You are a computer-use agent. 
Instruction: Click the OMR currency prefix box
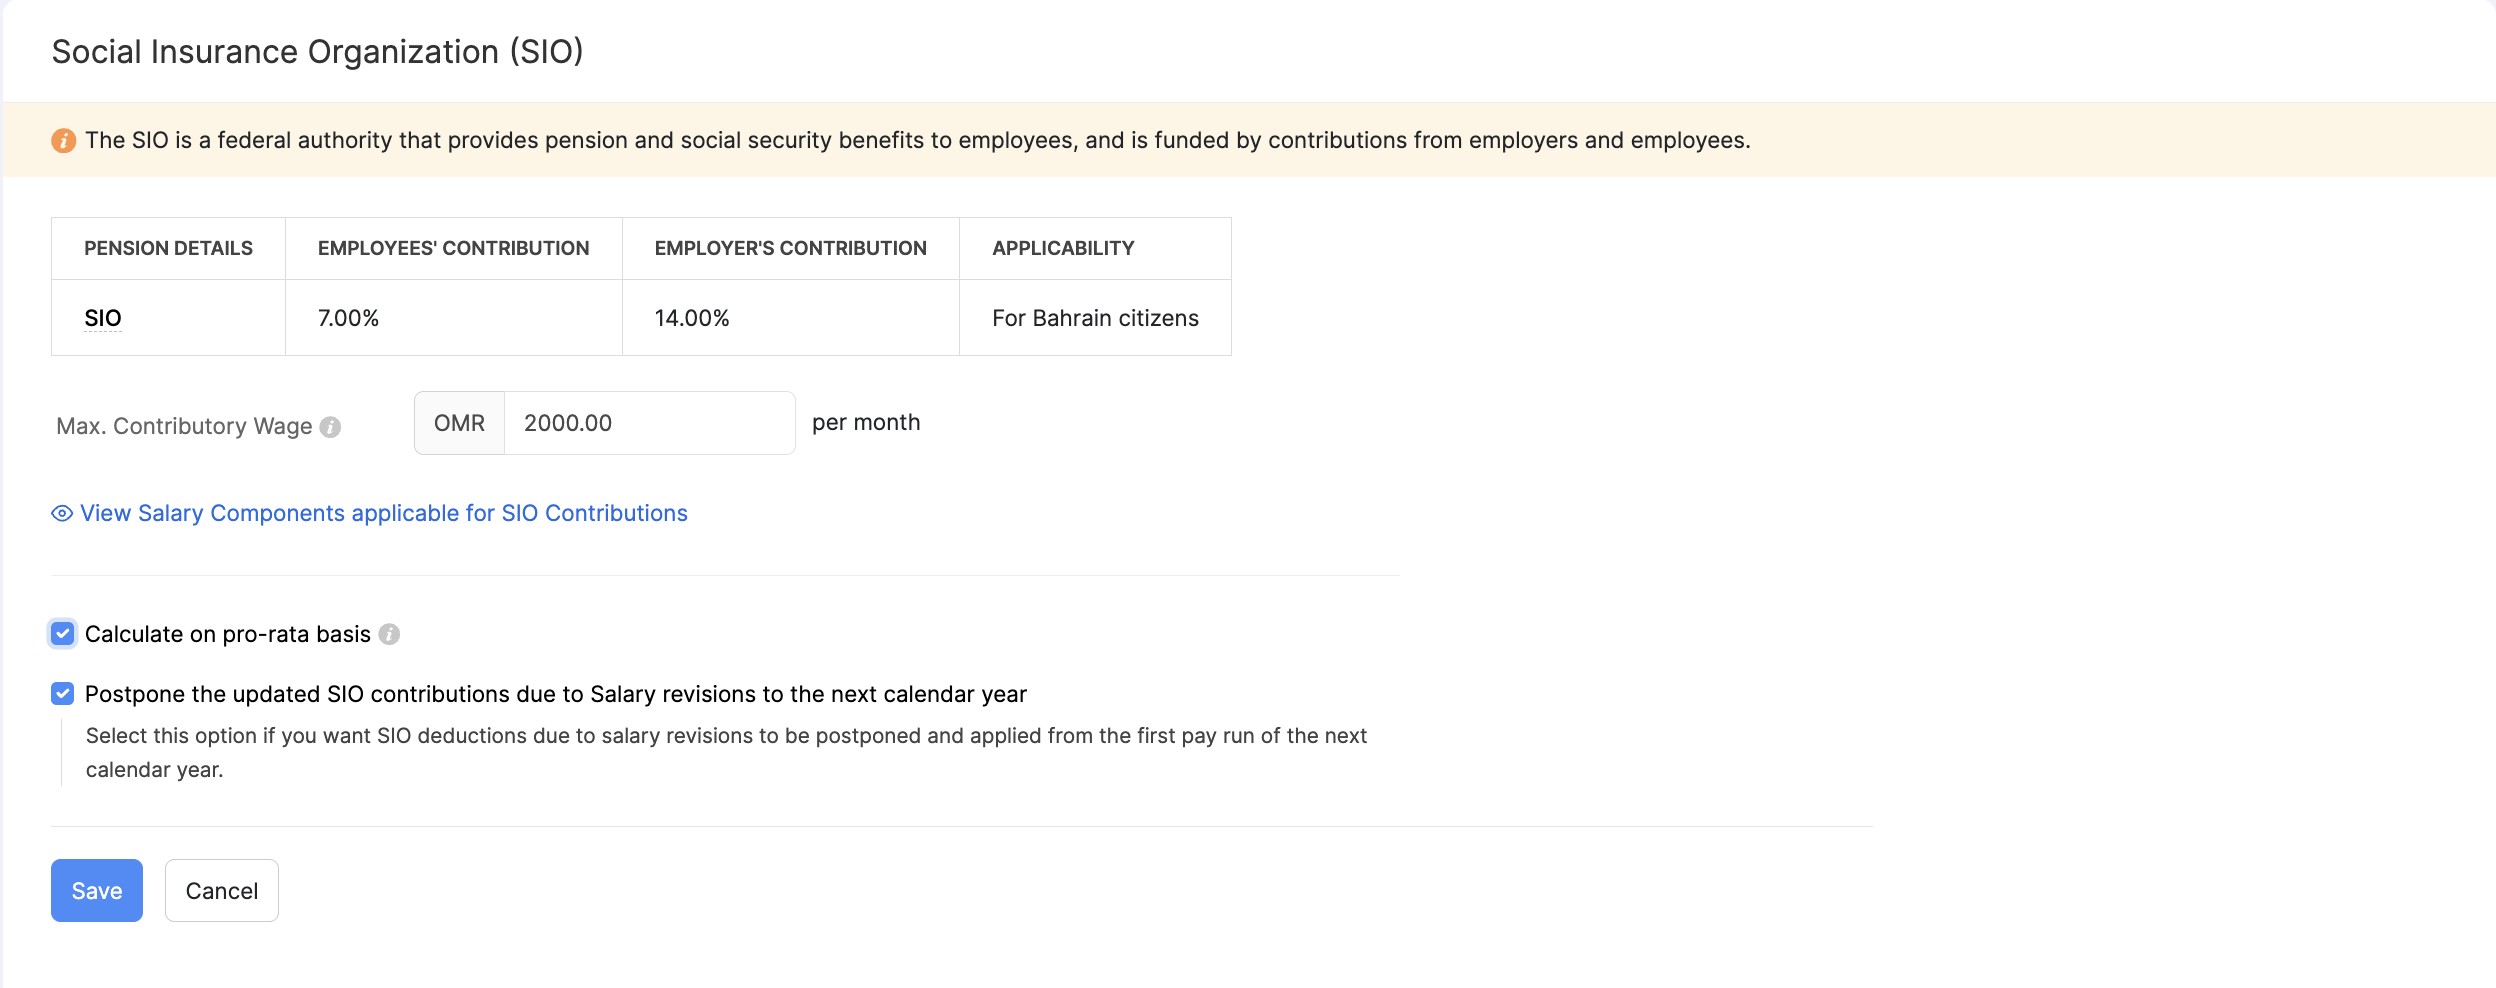pos(459,423)
